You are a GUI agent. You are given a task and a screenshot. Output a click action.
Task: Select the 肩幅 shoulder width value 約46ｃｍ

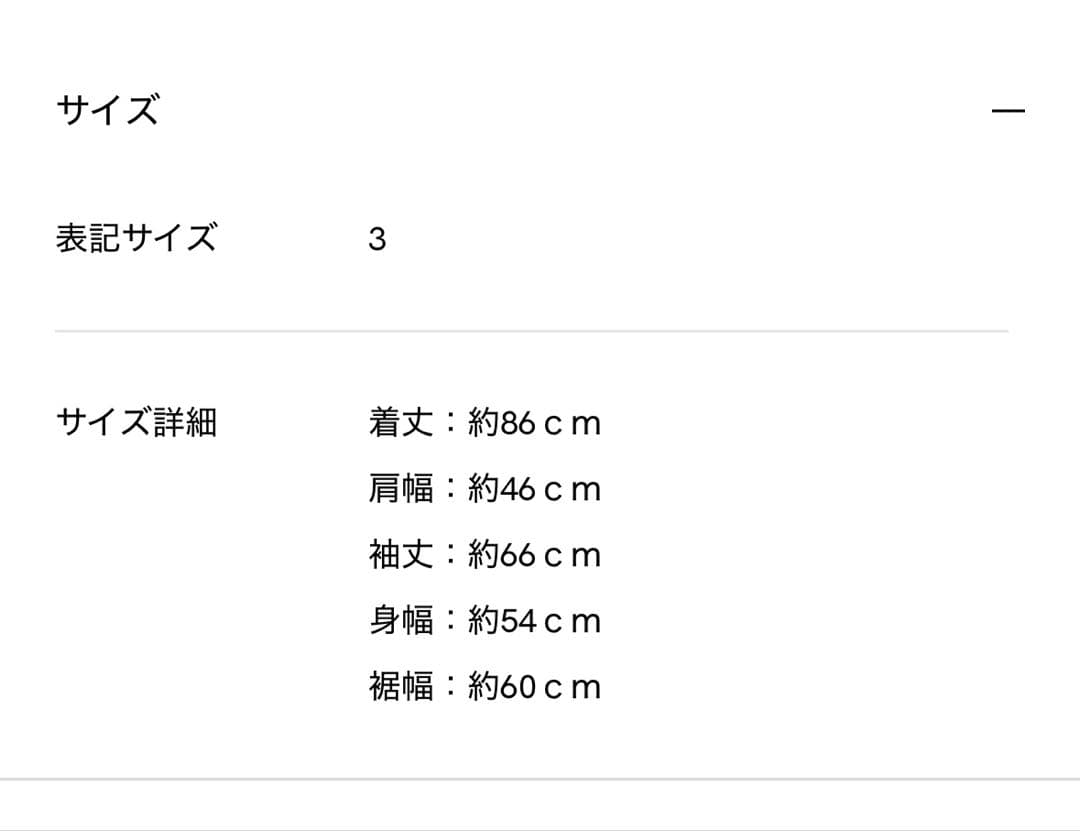point(533,488)
